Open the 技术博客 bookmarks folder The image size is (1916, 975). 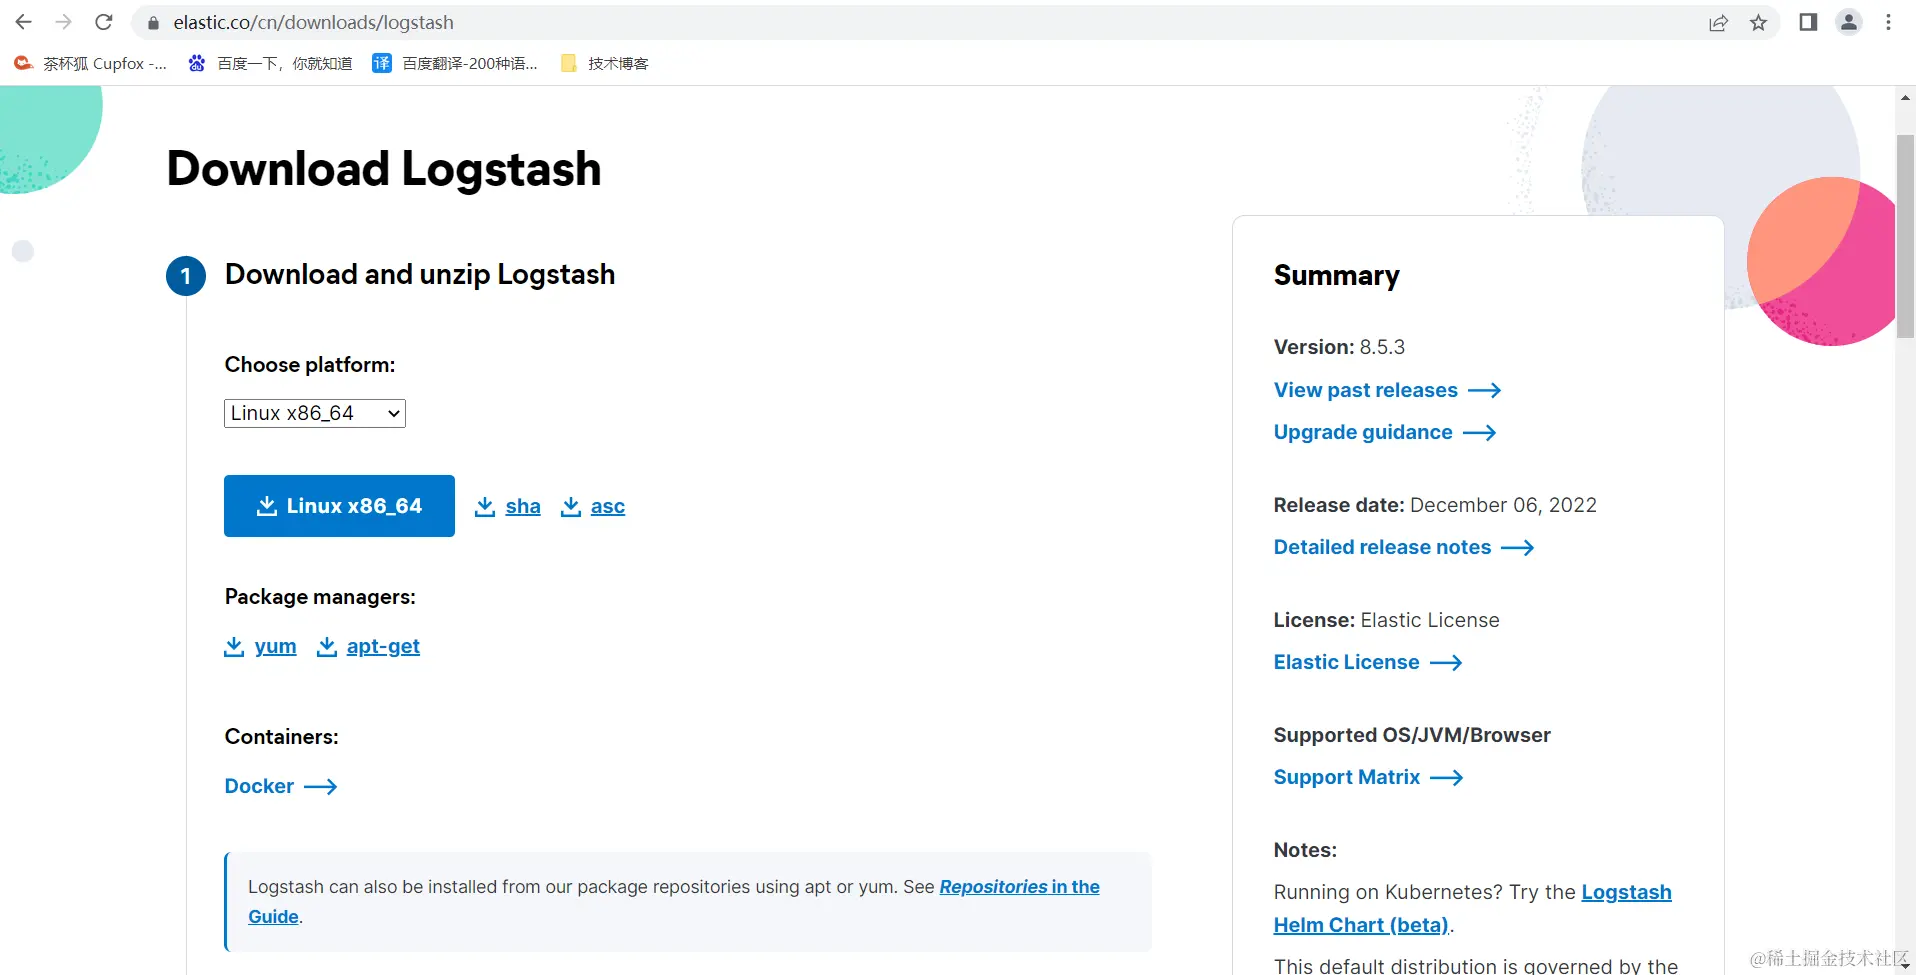click(x=605, y=63)
